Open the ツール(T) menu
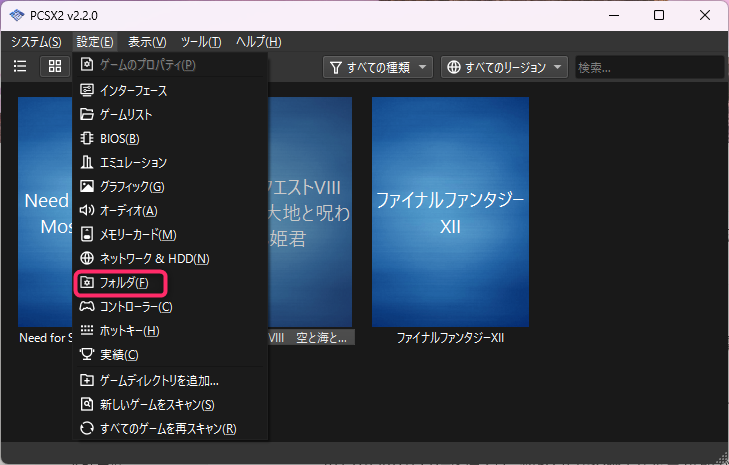This screenshot has width=729, height=465. coord(201,42)
